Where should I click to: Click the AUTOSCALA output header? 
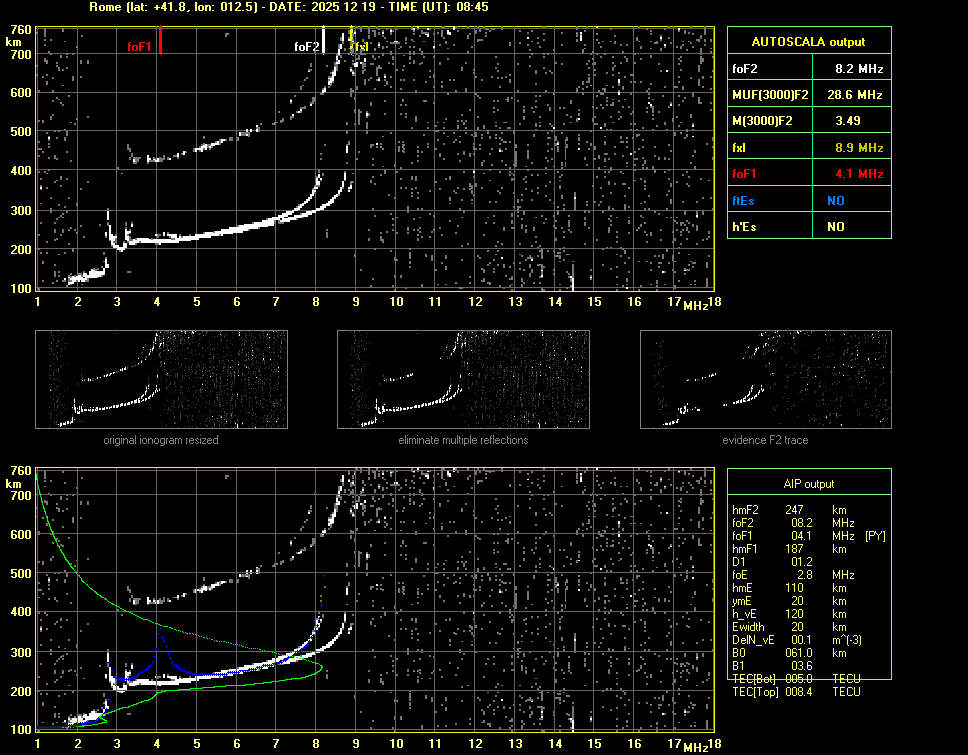coord(808,42)
